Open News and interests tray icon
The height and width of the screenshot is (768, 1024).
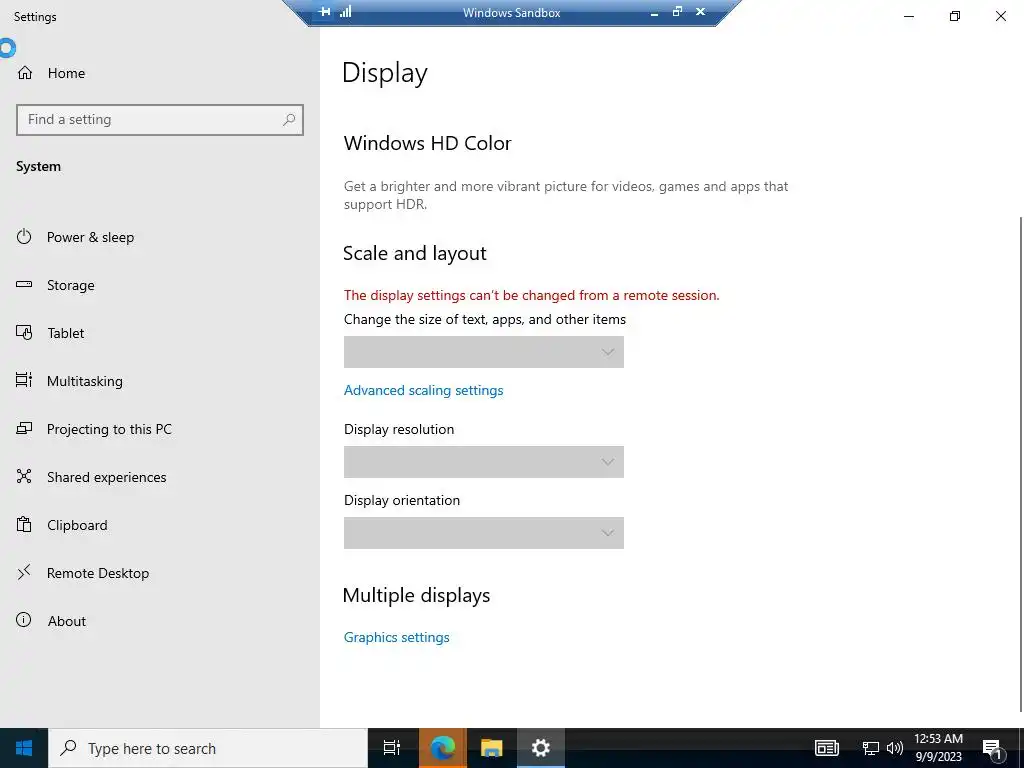tap(826, 748)
